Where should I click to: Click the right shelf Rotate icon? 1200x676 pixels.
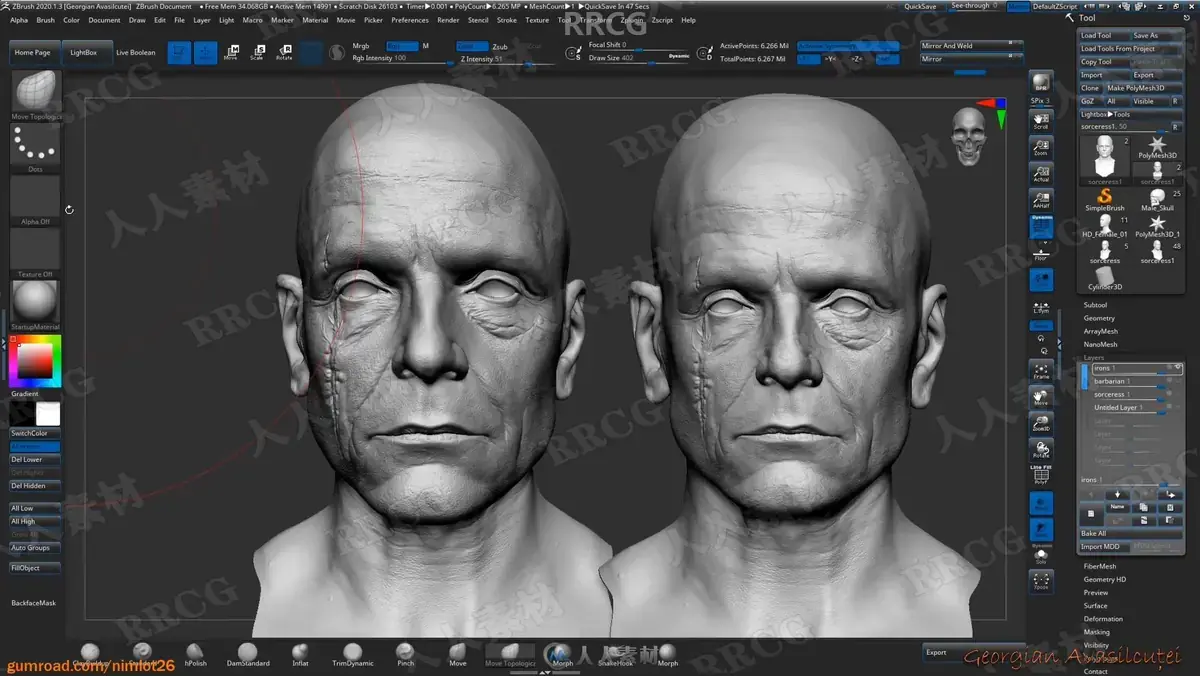point(1041,449)
